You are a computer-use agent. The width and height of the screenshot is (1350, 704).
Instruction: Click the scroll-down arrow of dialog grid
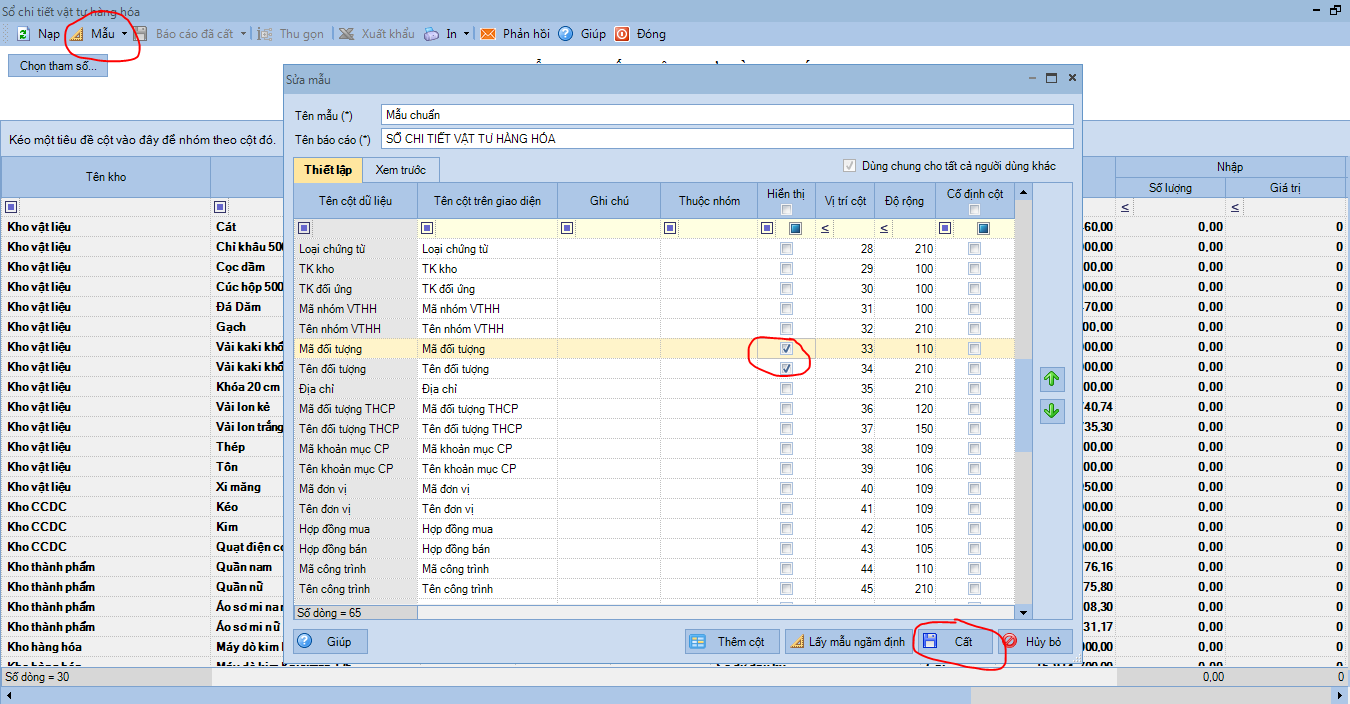[x=1023, y=612]
